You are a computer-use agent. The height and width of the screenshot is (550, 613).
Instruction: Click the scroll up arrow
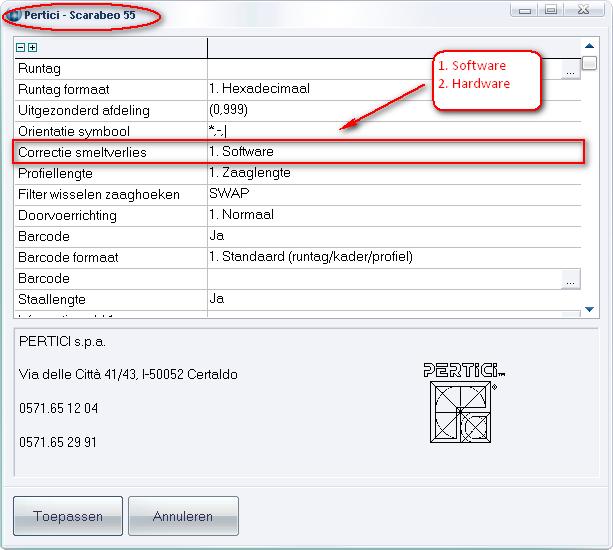click(x=590, y=46)
